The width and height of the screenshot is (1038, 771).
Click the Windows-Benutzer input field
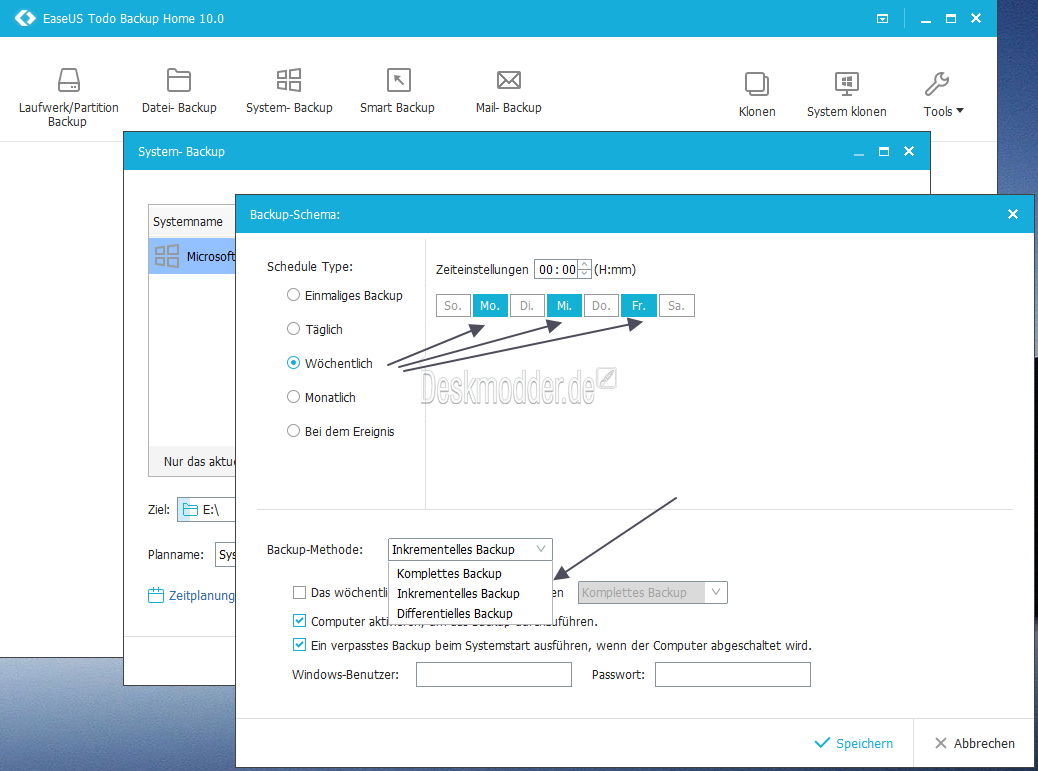click(494, 674)
